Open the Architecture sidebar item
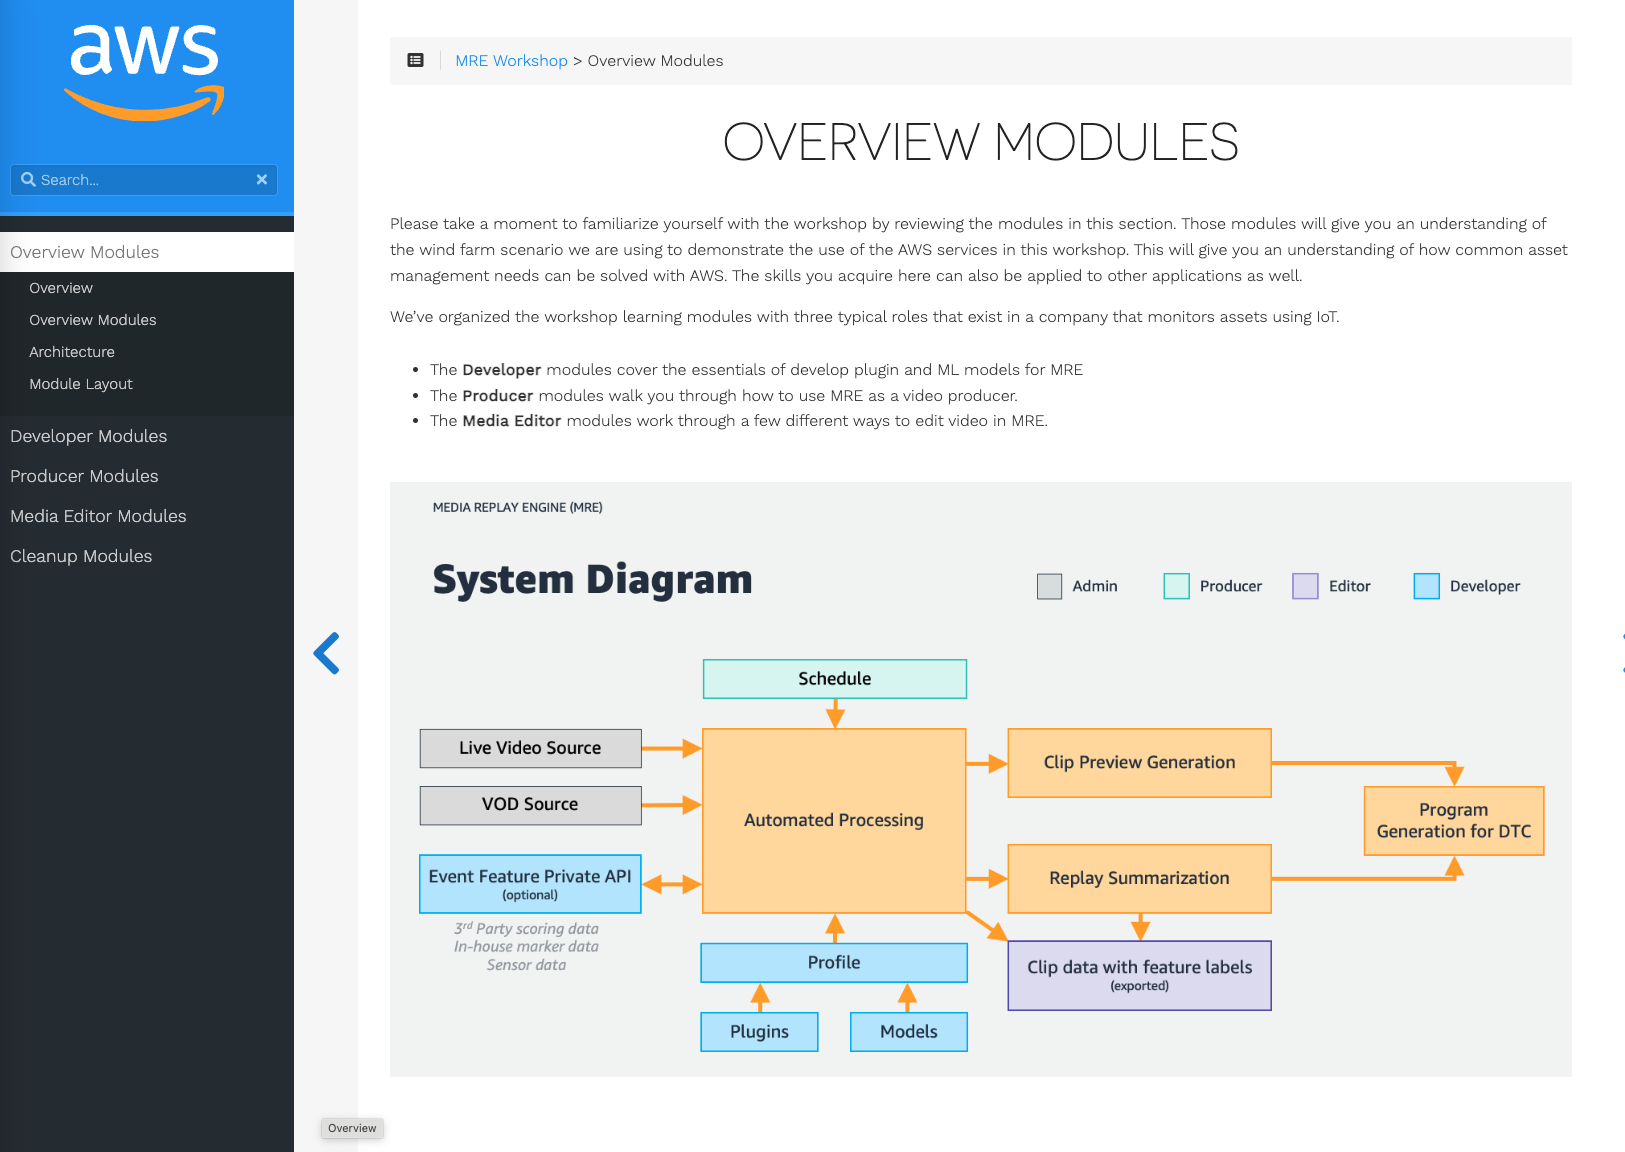Image resolution: width=1625 pixels, height=1152 pixels. click(x=72, y=352)
